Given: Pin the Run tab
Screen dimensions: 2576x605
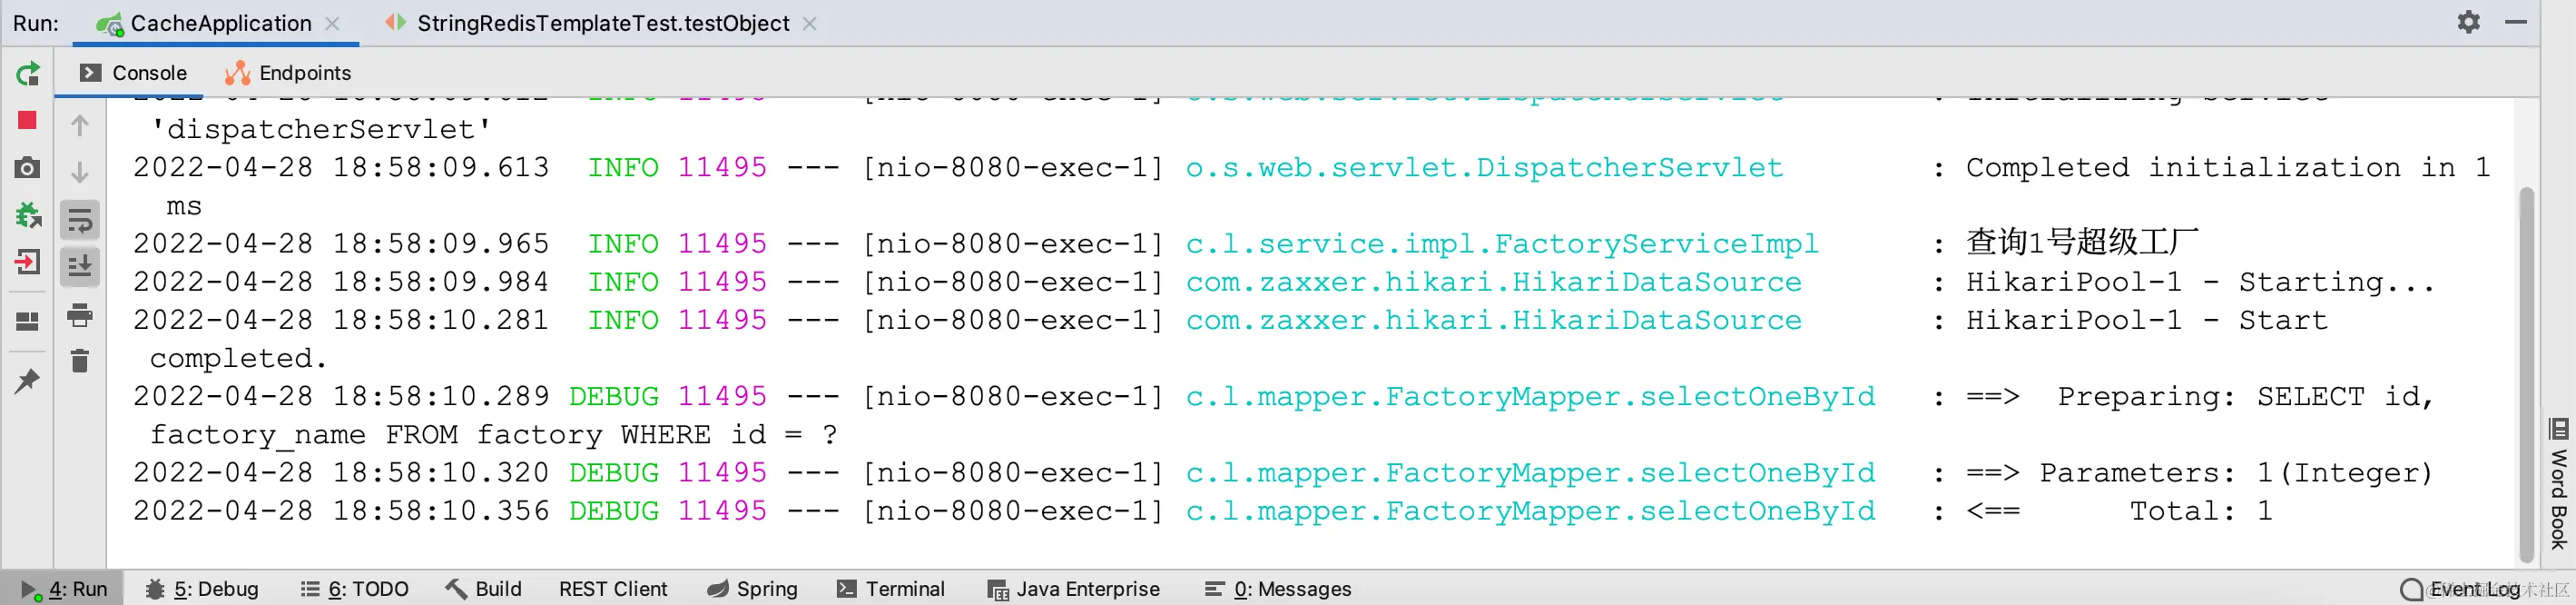Looking at the screenshot, I should pos(28,381).
